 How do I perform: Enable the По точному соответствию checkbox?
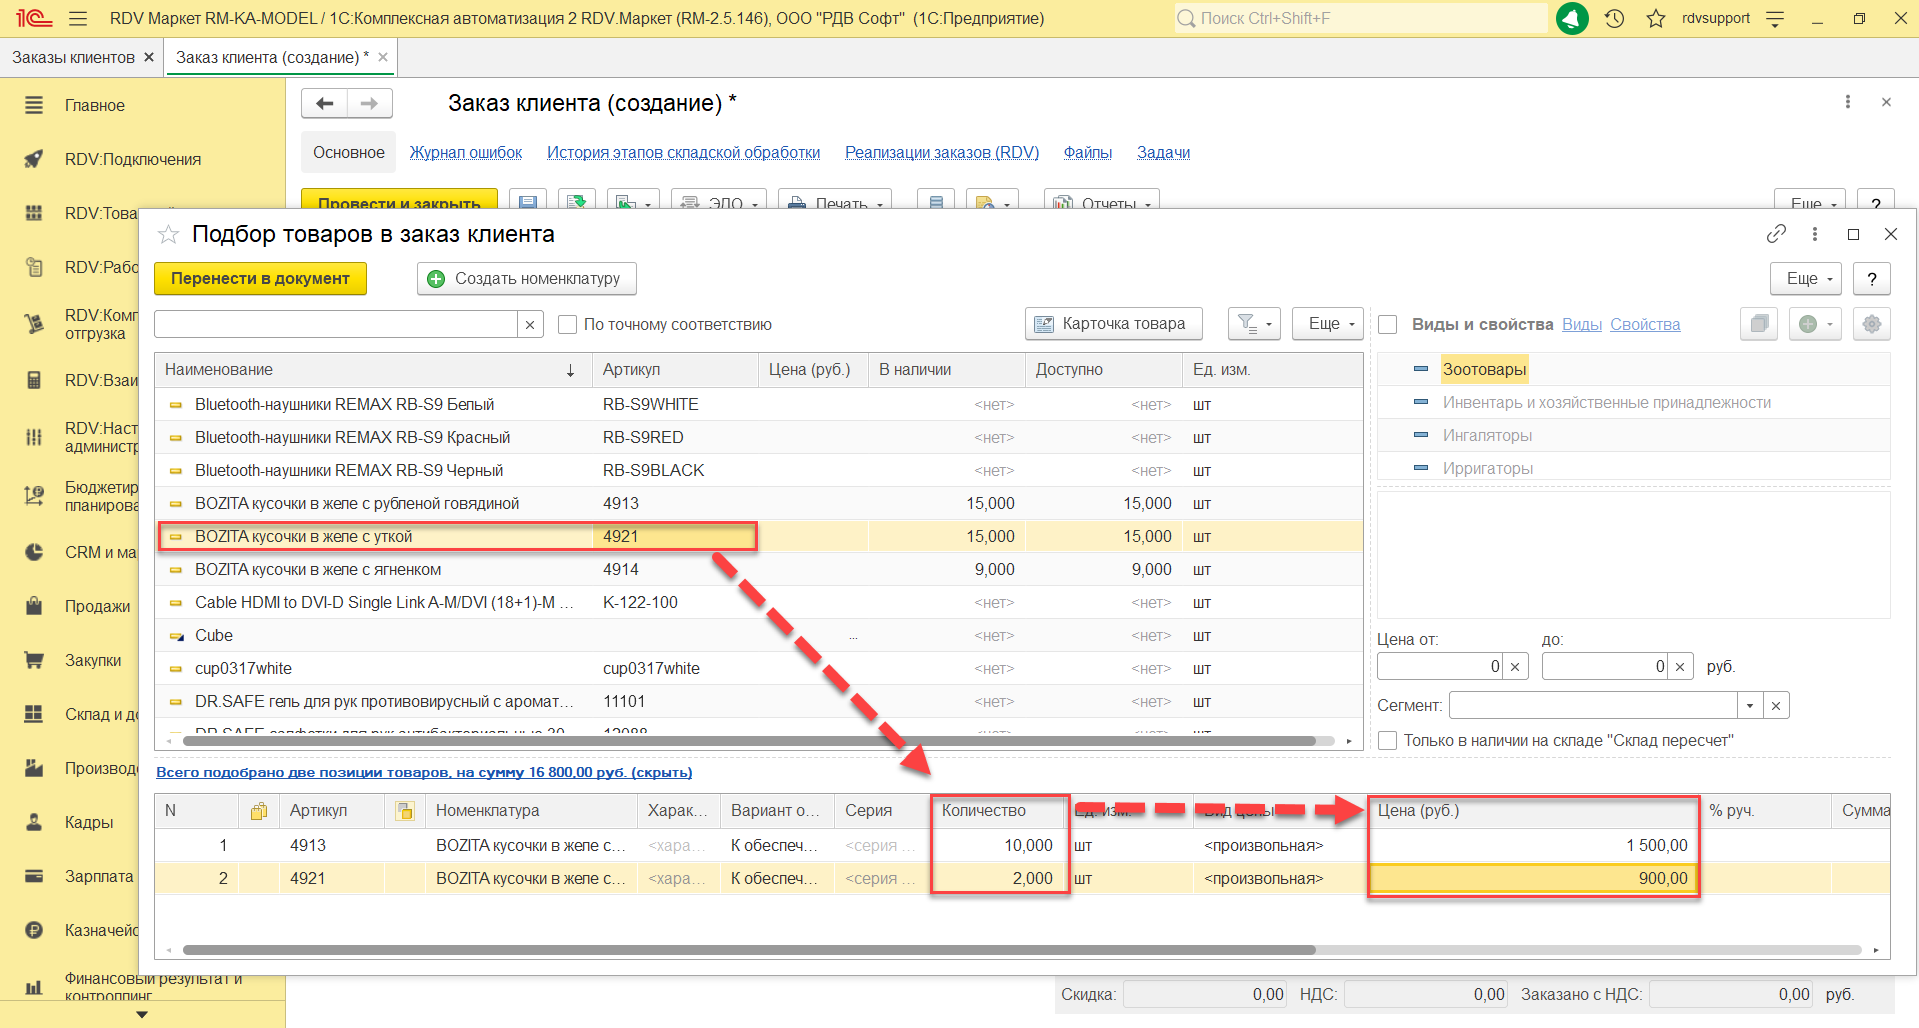[568, 324]
